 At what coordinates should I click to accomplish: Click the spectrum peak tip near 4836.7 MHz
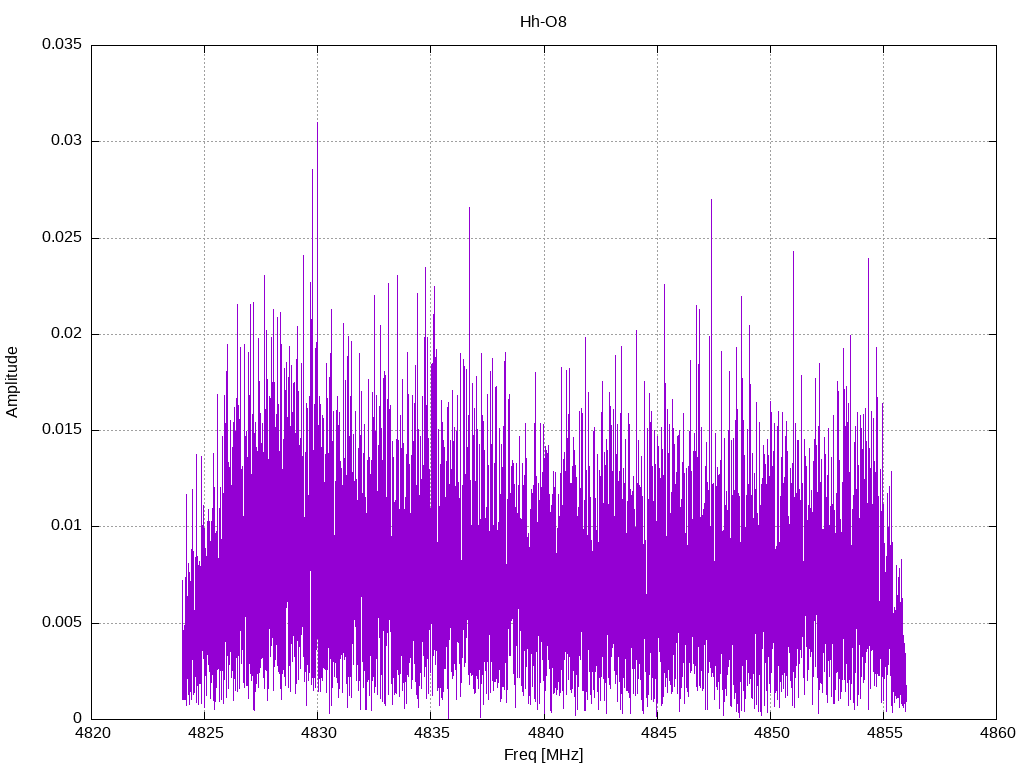pos(469,209)
